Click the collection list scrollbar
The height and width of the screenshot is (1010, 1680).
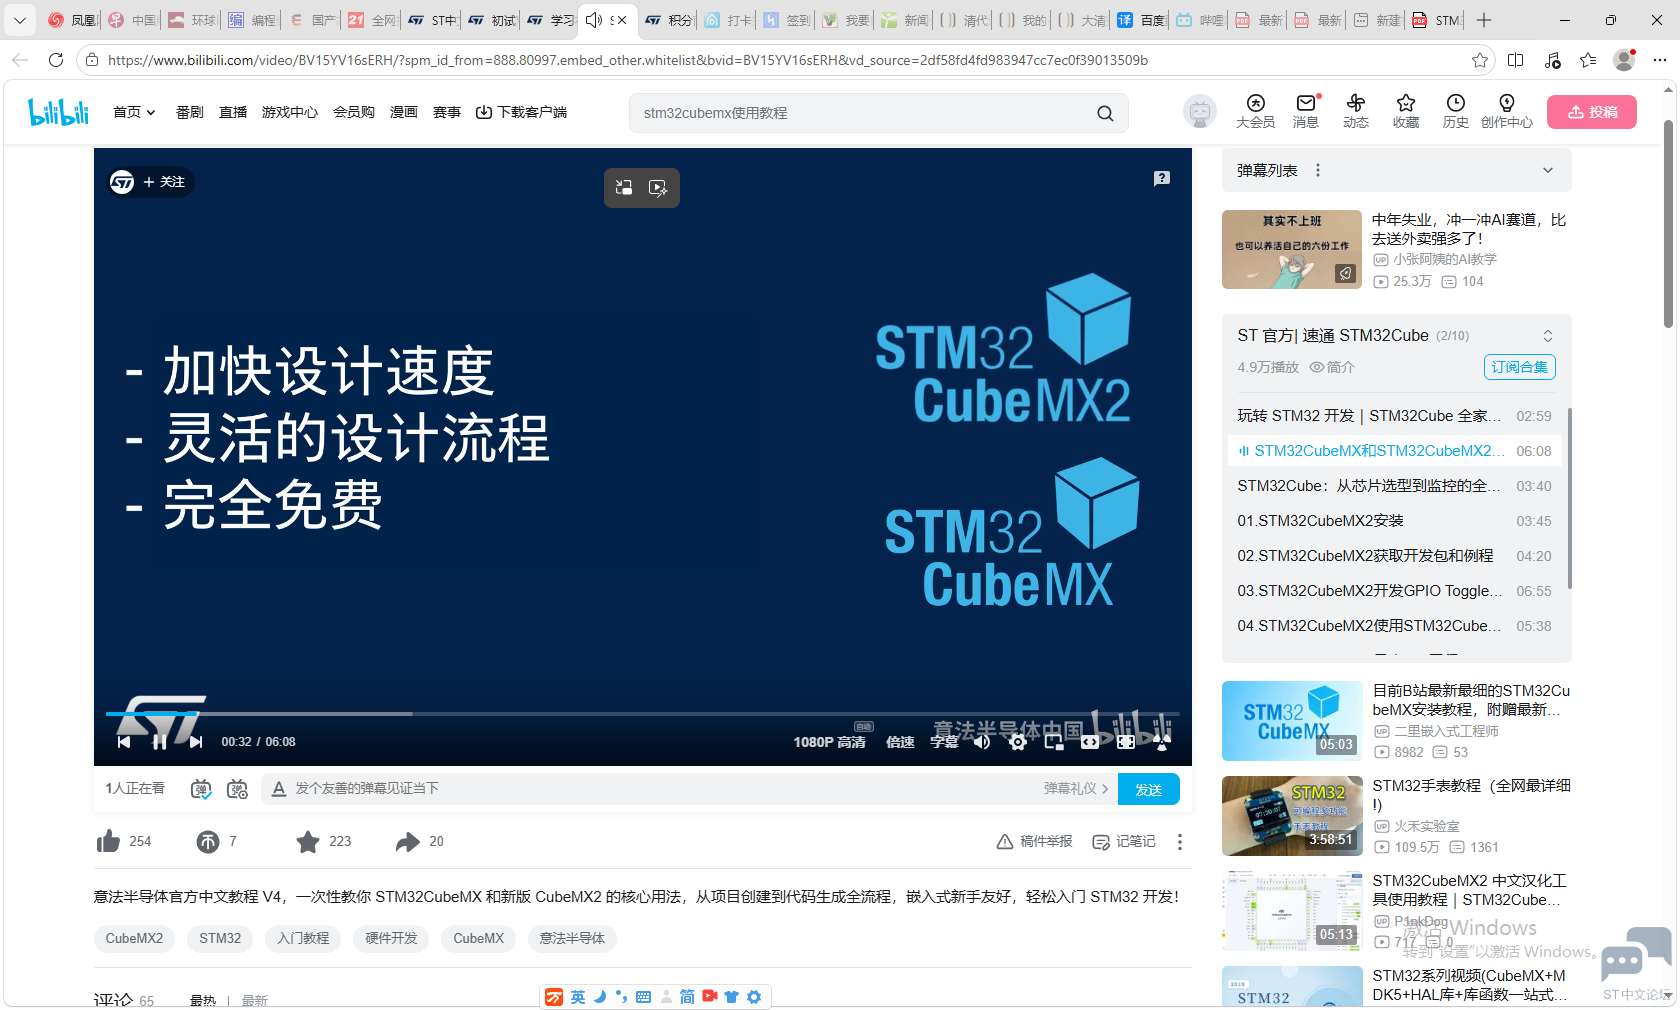[x=1568, y=498]
